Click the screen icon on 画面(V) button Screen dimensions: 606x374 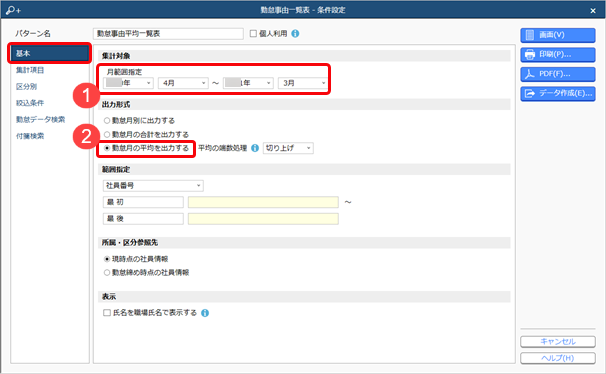530,35
